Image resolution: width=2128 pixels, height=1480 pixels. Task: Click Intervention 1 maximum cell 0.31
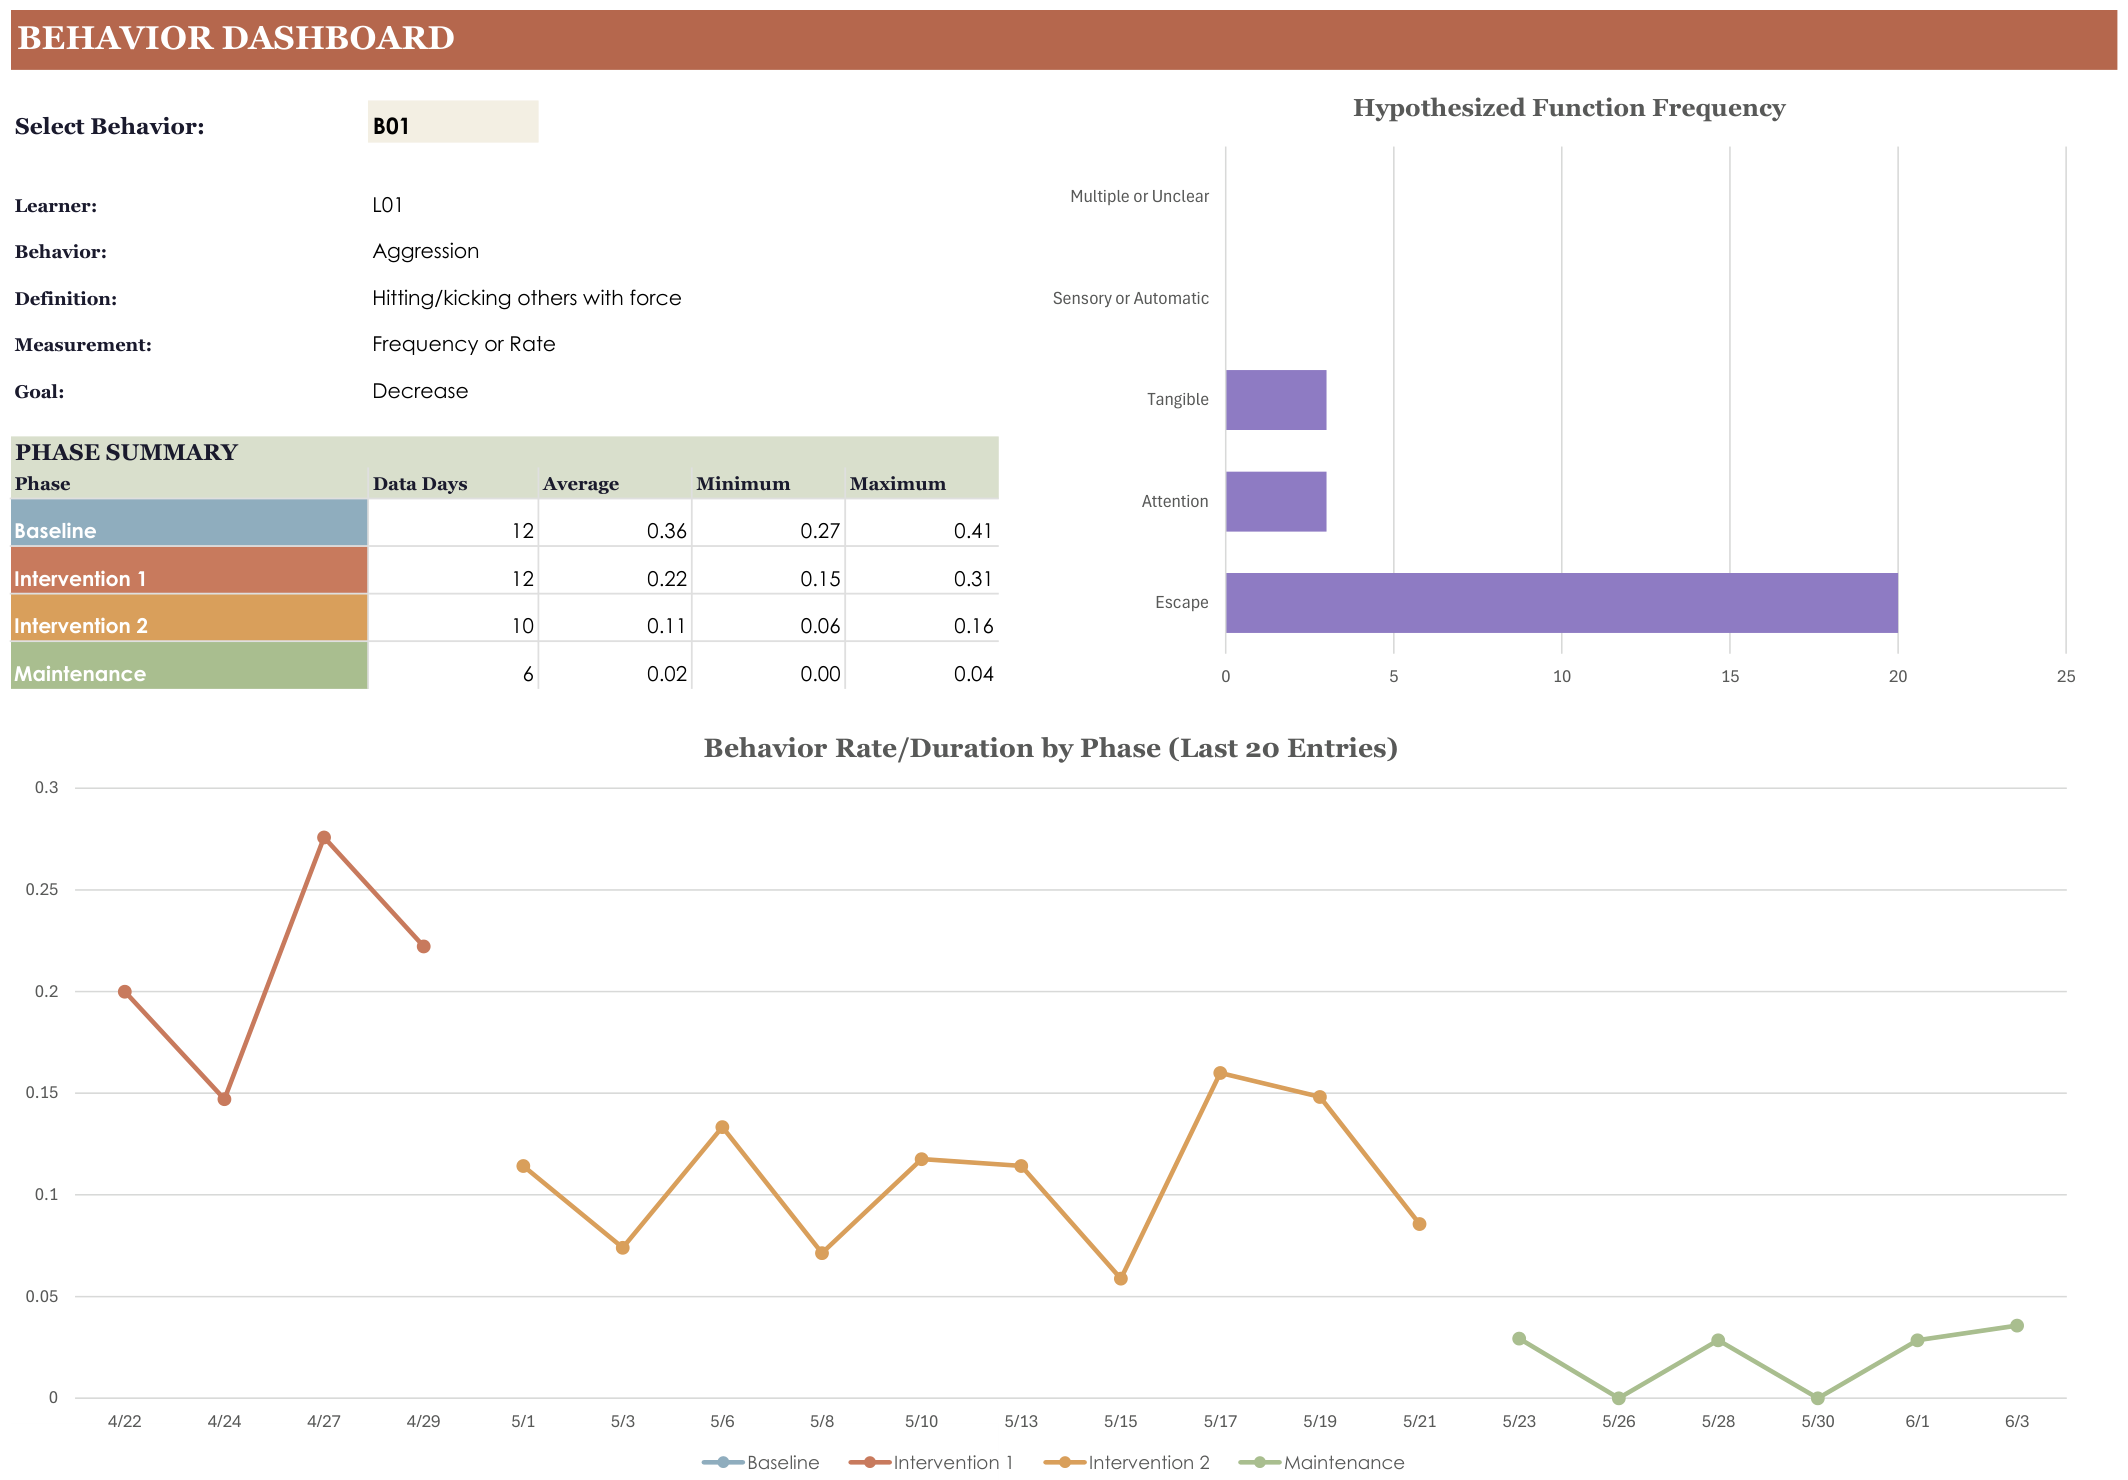coord(922,570)
